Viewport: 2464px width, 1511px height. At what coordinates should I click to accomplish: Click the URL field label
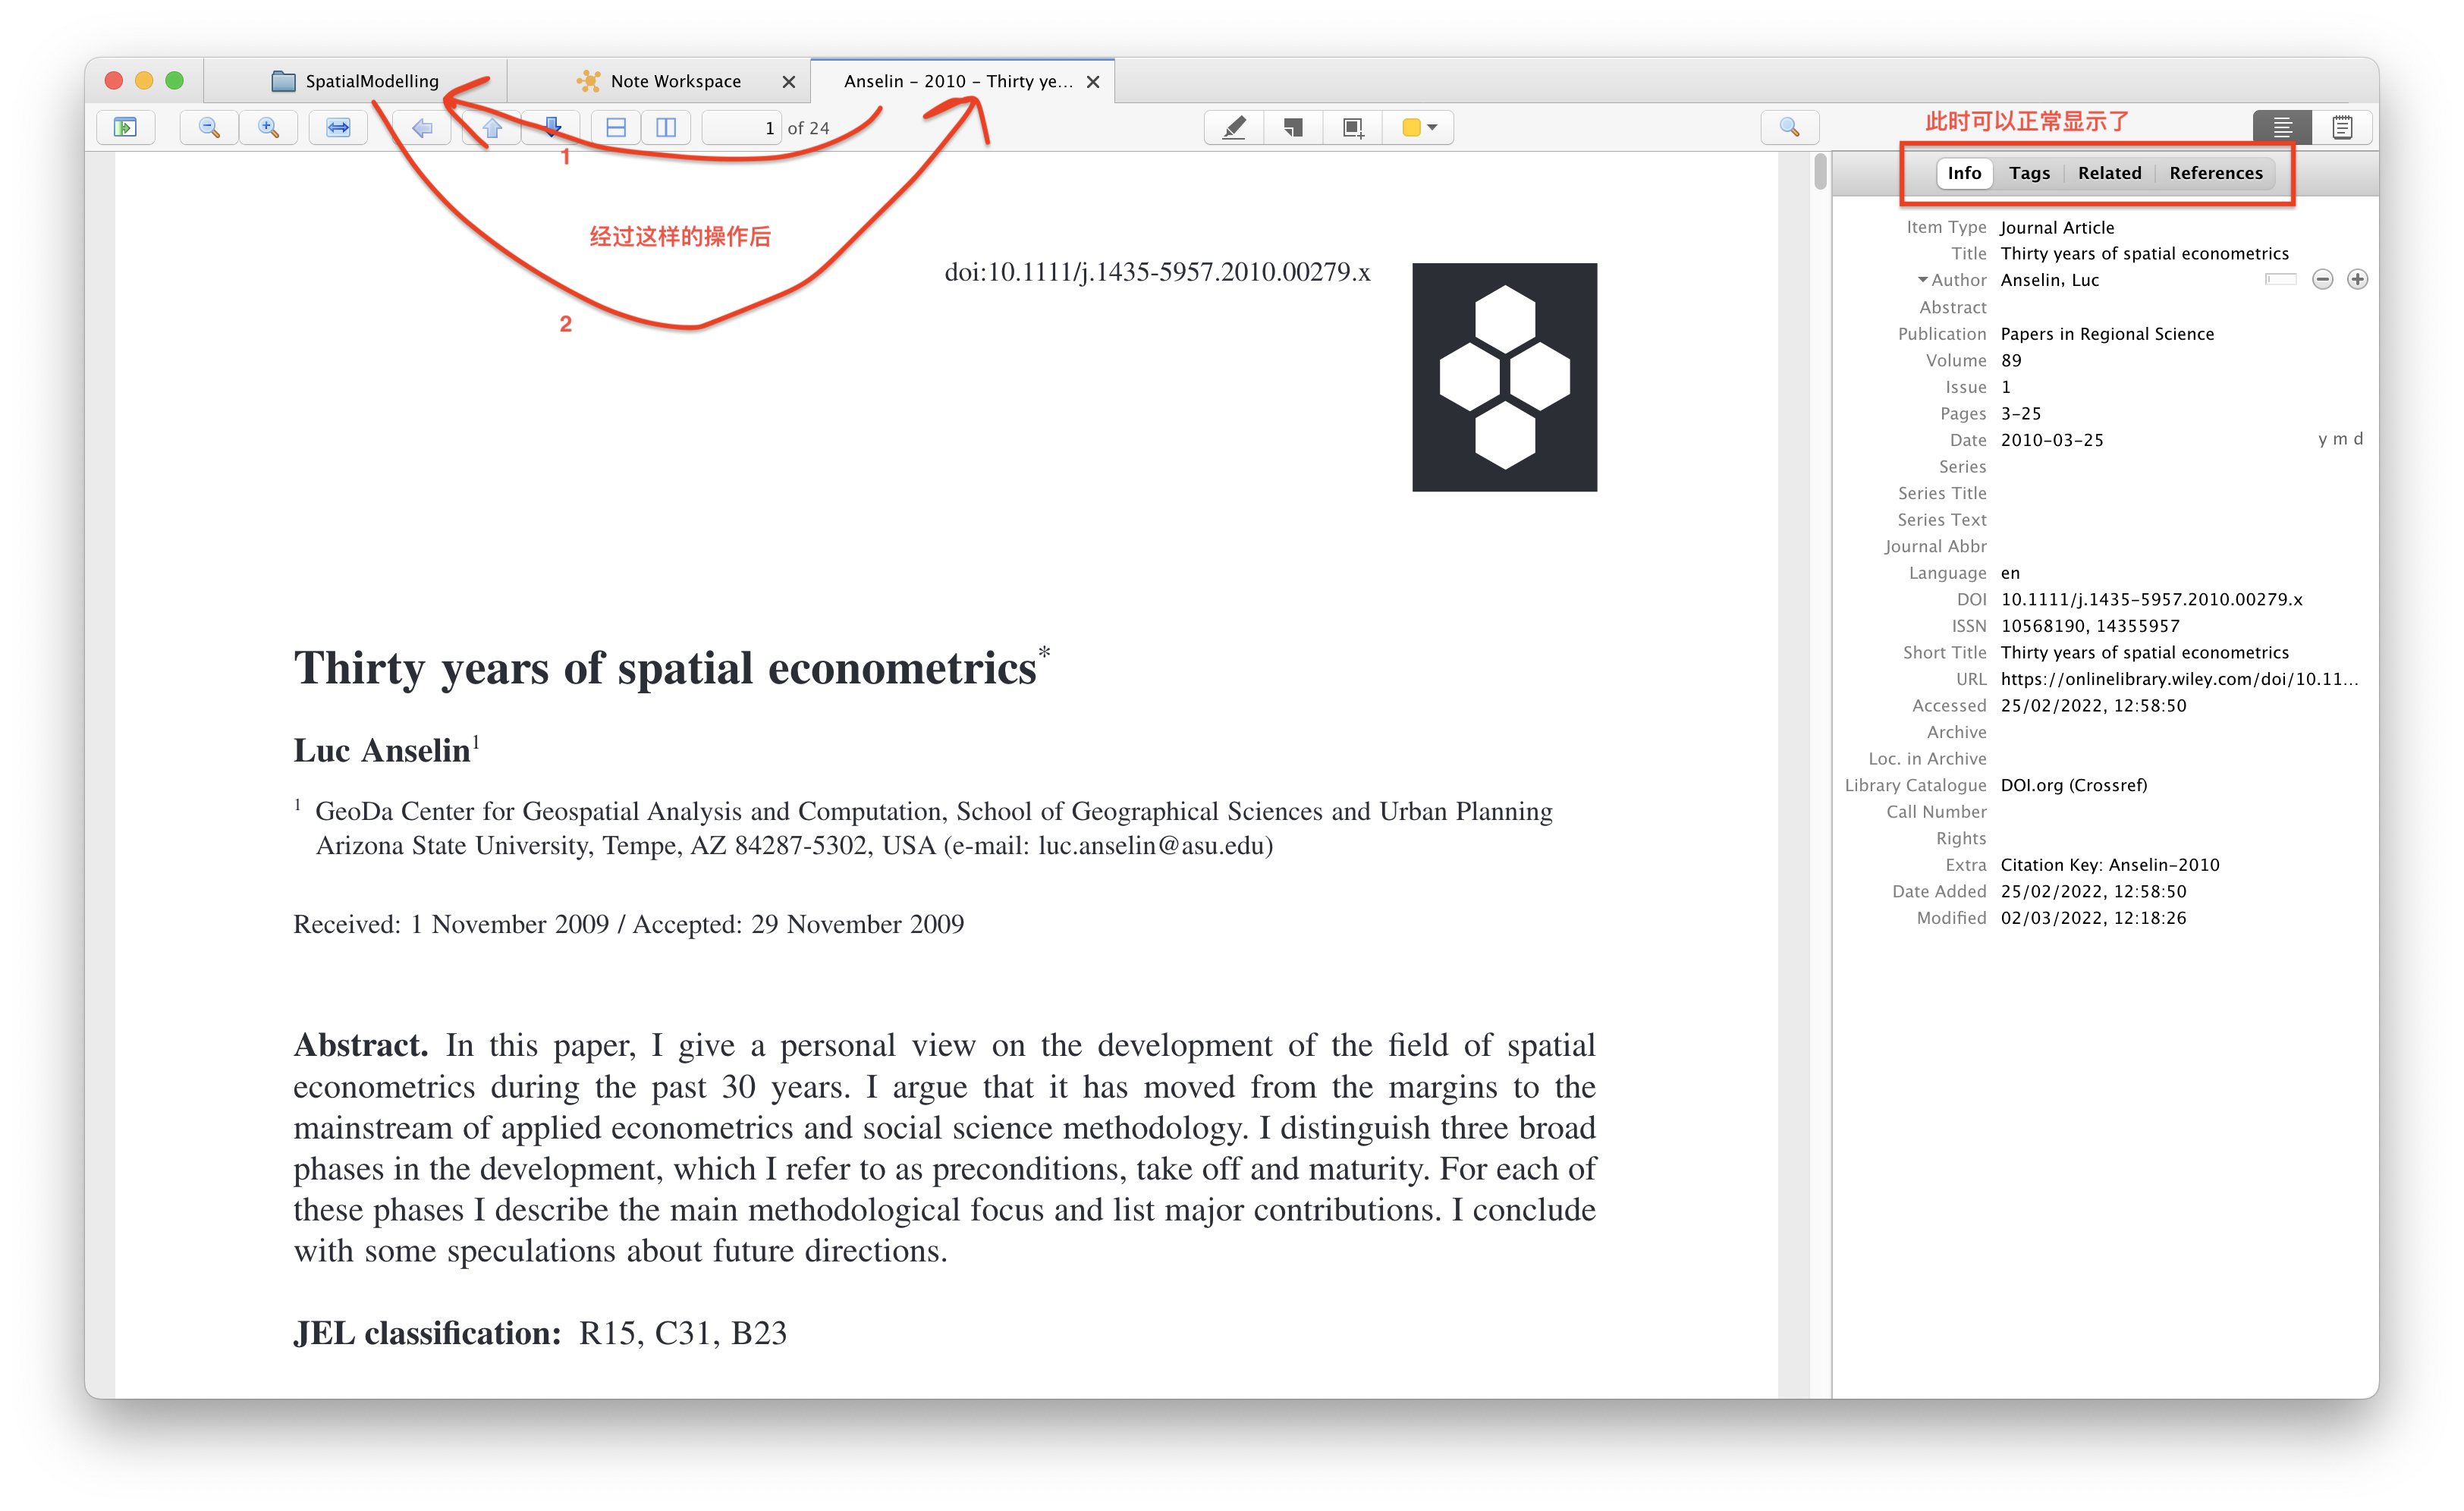1971,679
